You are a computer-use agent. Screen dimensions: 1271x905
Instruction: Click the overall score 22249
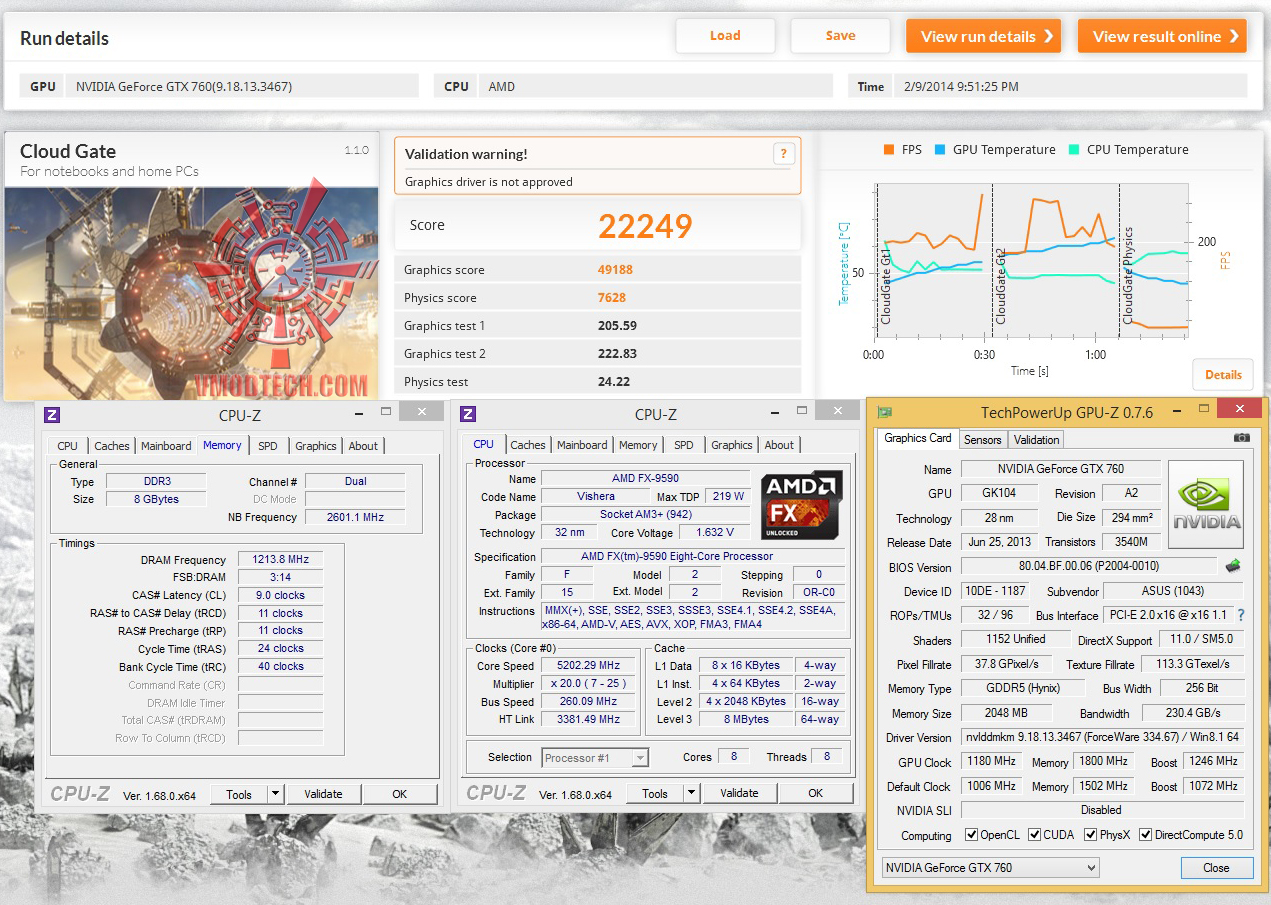click(x=645, y=226)
